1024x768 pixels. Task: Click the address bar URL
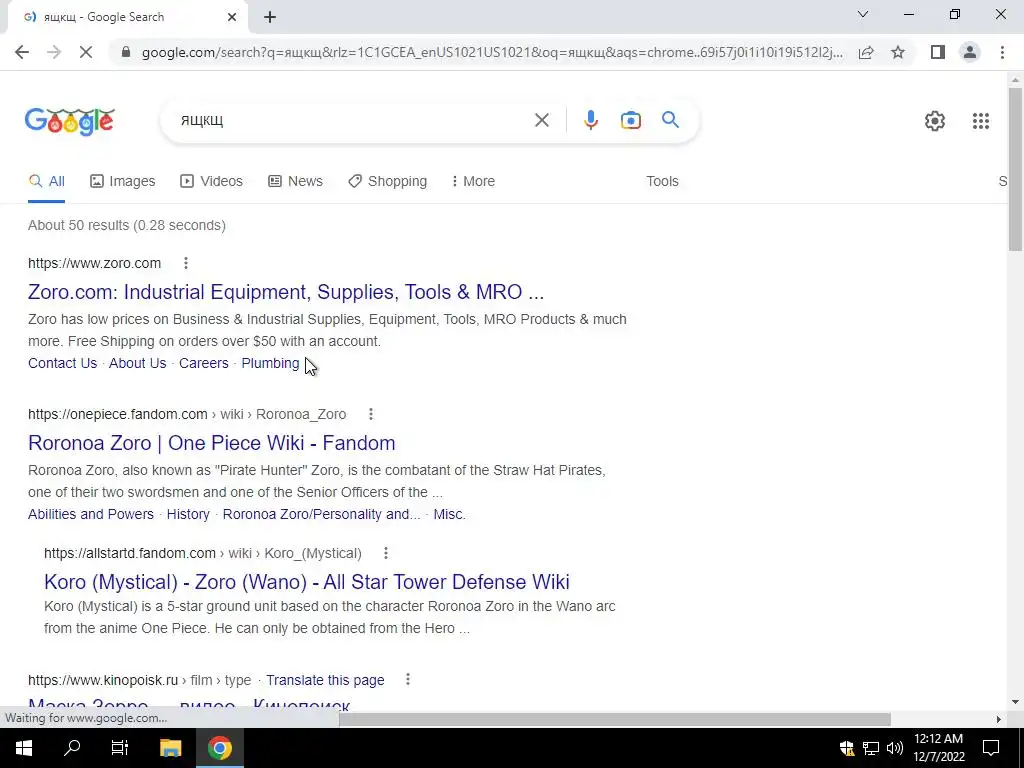(492, 52)
